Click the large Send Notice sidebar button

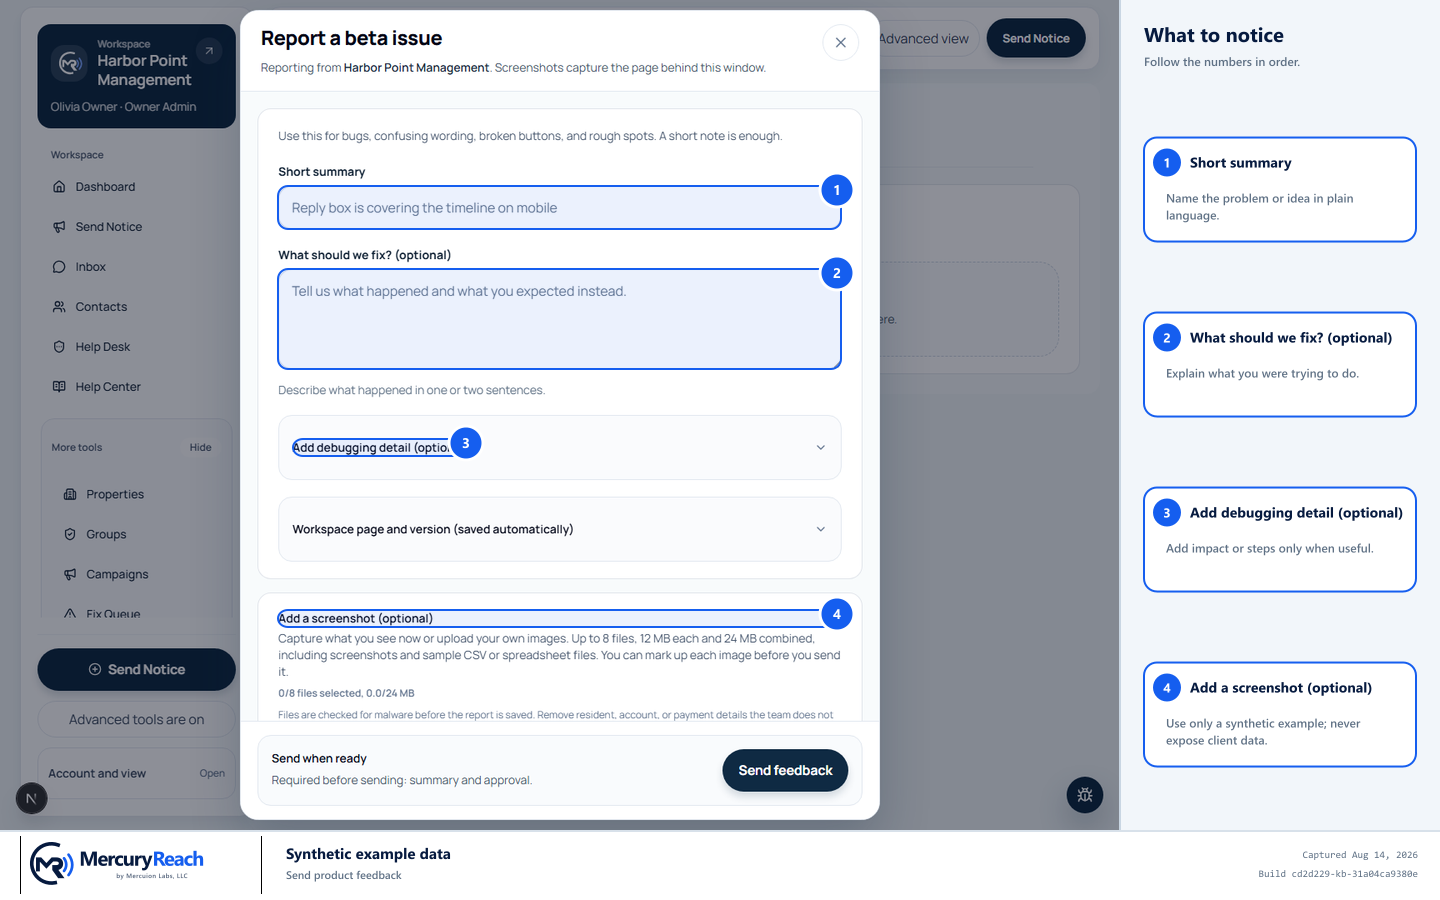pos(136,669)
